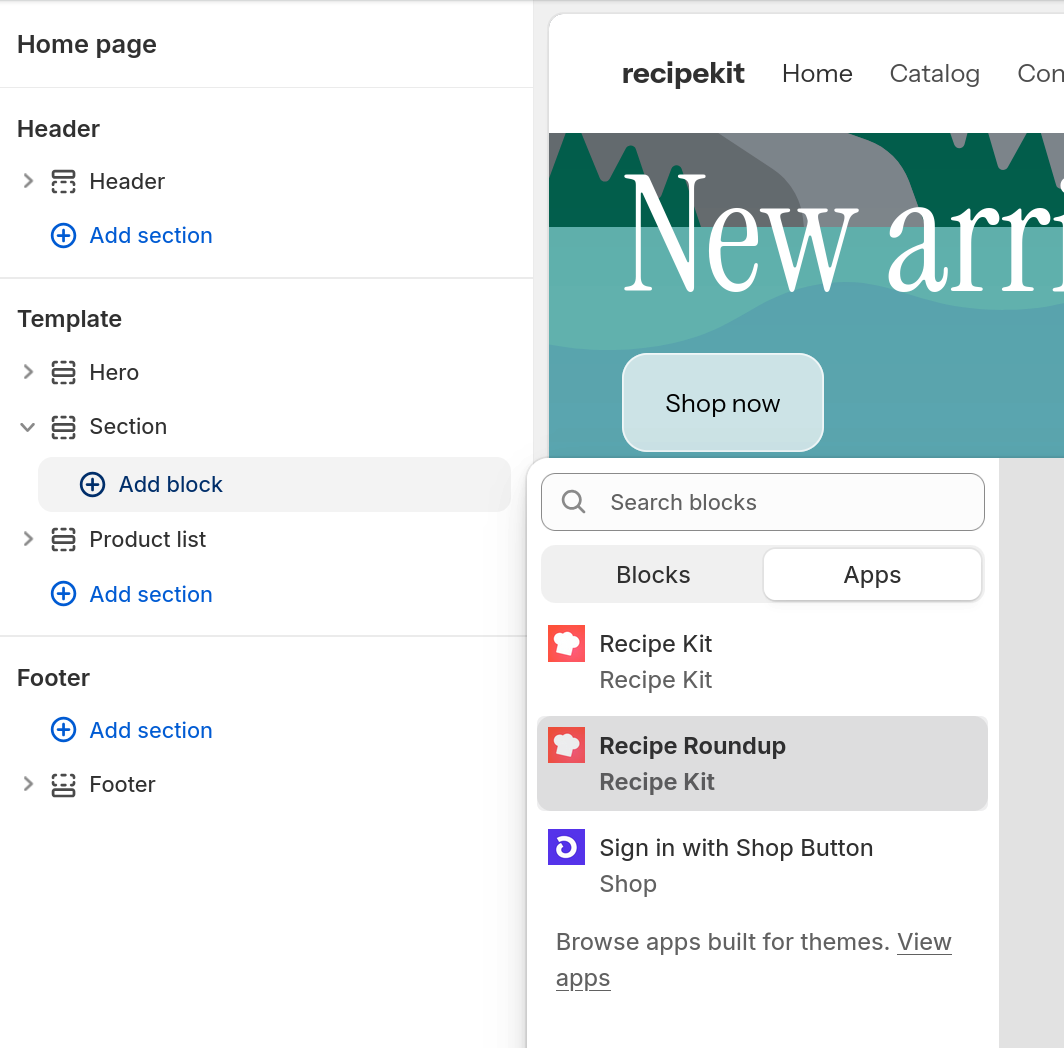Viewport: 1064px width, 1048px height.
Task: Expand the Hero section chevron
Action: [x=28, y=372]
